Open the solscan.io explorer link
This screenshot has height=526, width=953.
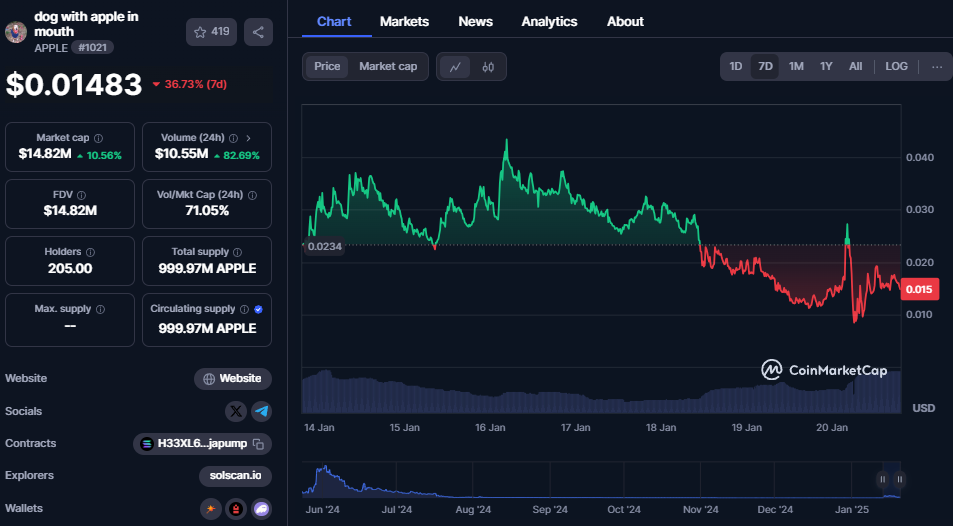click(235, 476)
